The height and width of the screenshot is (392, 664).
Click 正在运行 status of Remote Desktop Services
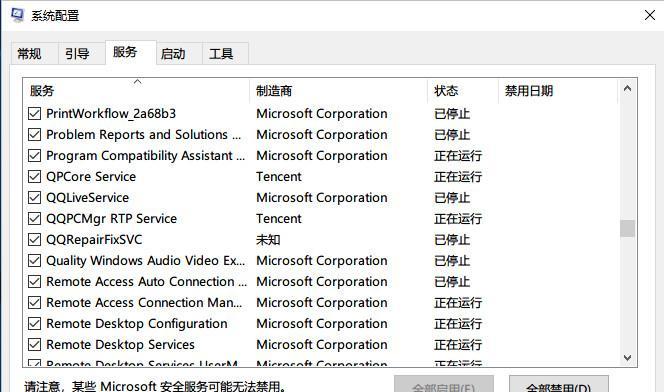click(458, 345)
